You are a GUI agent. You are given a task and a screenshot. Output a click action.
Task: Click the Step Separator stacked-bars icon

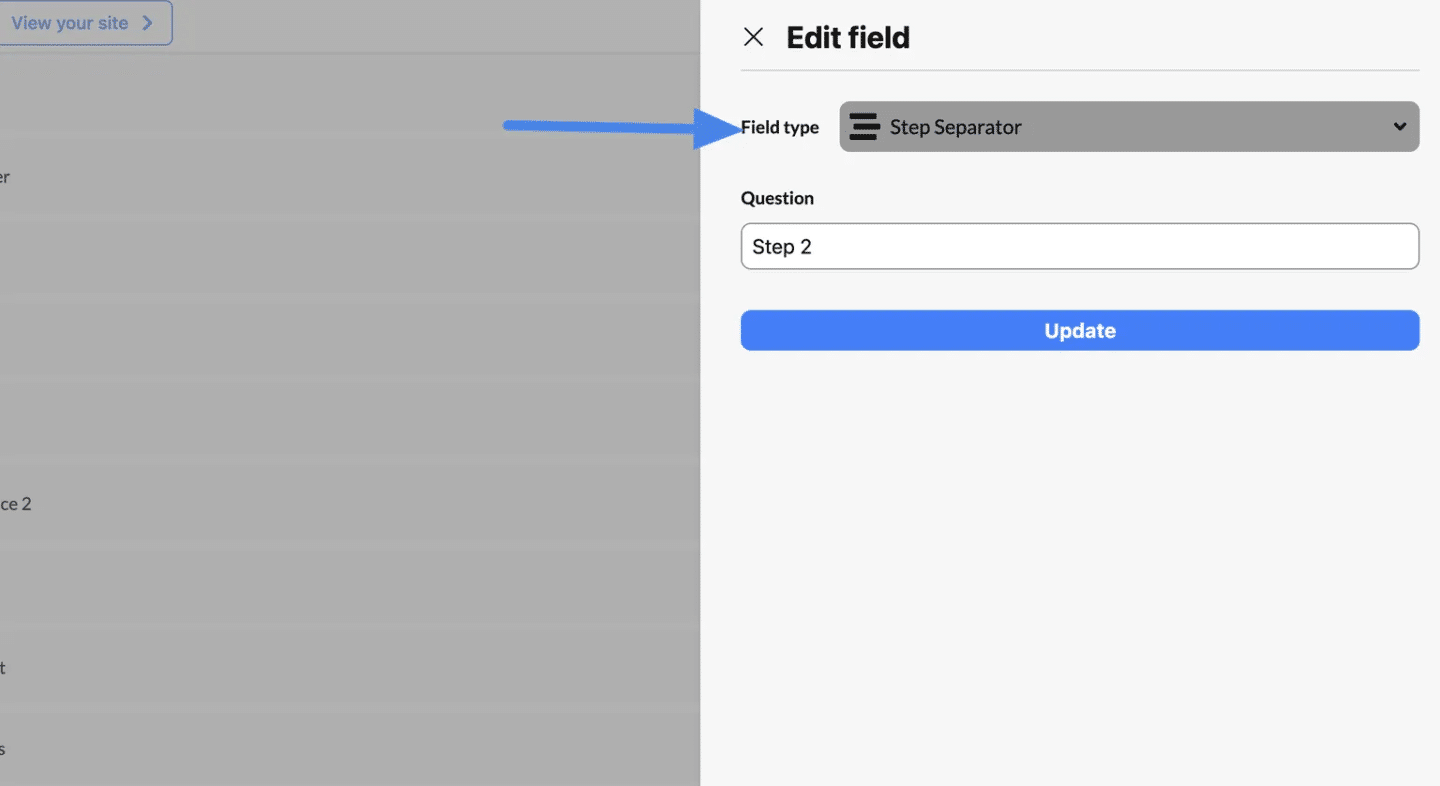point(864,127)
